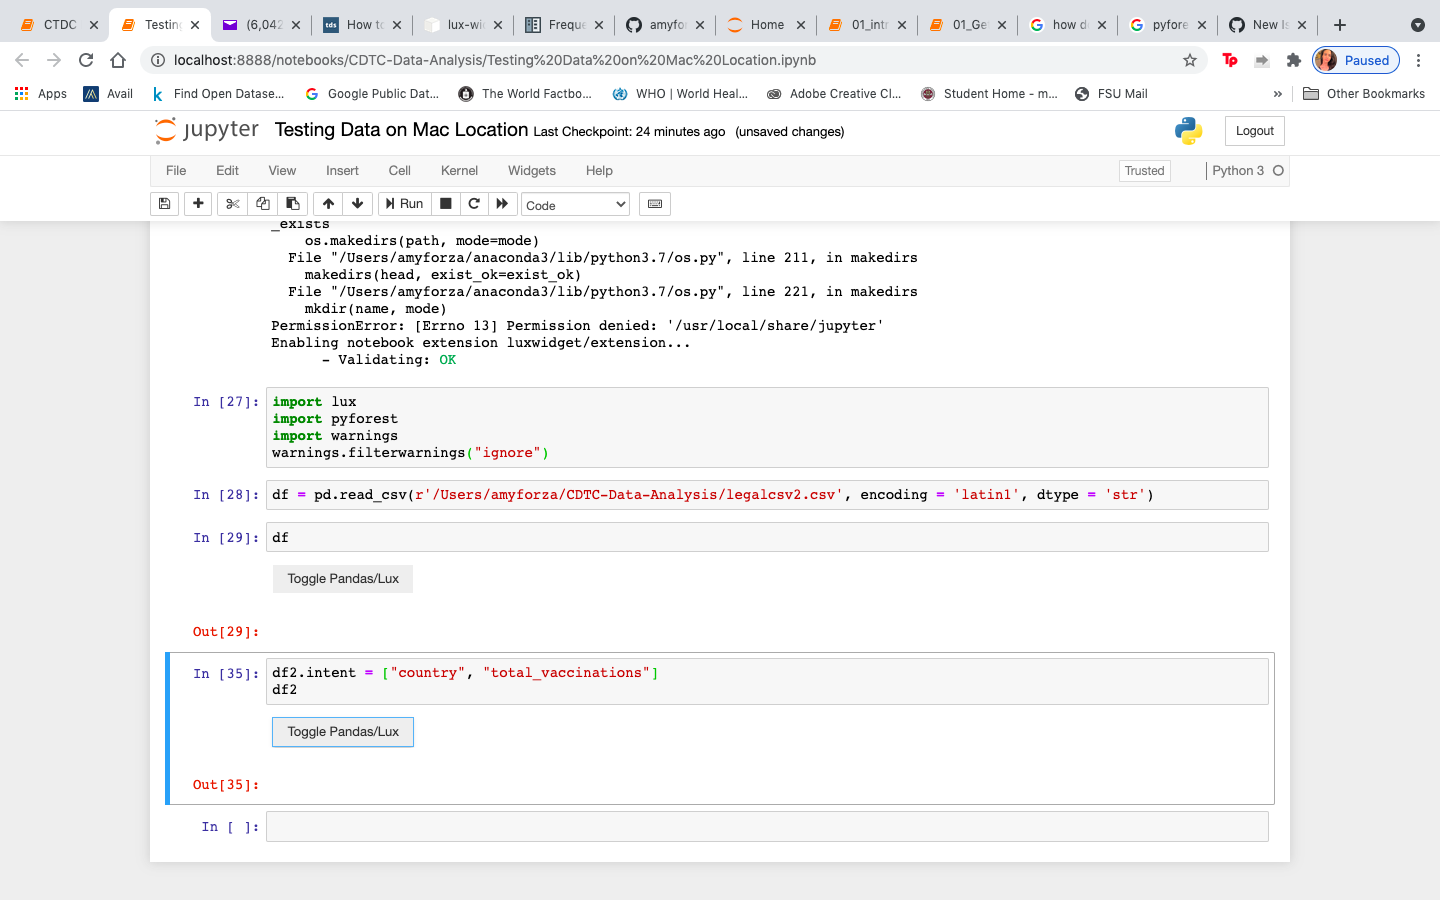Toggle Pandas/Lux view for the Out[29] output
The height and width of the screenshot is (900, 1440).
point(343,579)
